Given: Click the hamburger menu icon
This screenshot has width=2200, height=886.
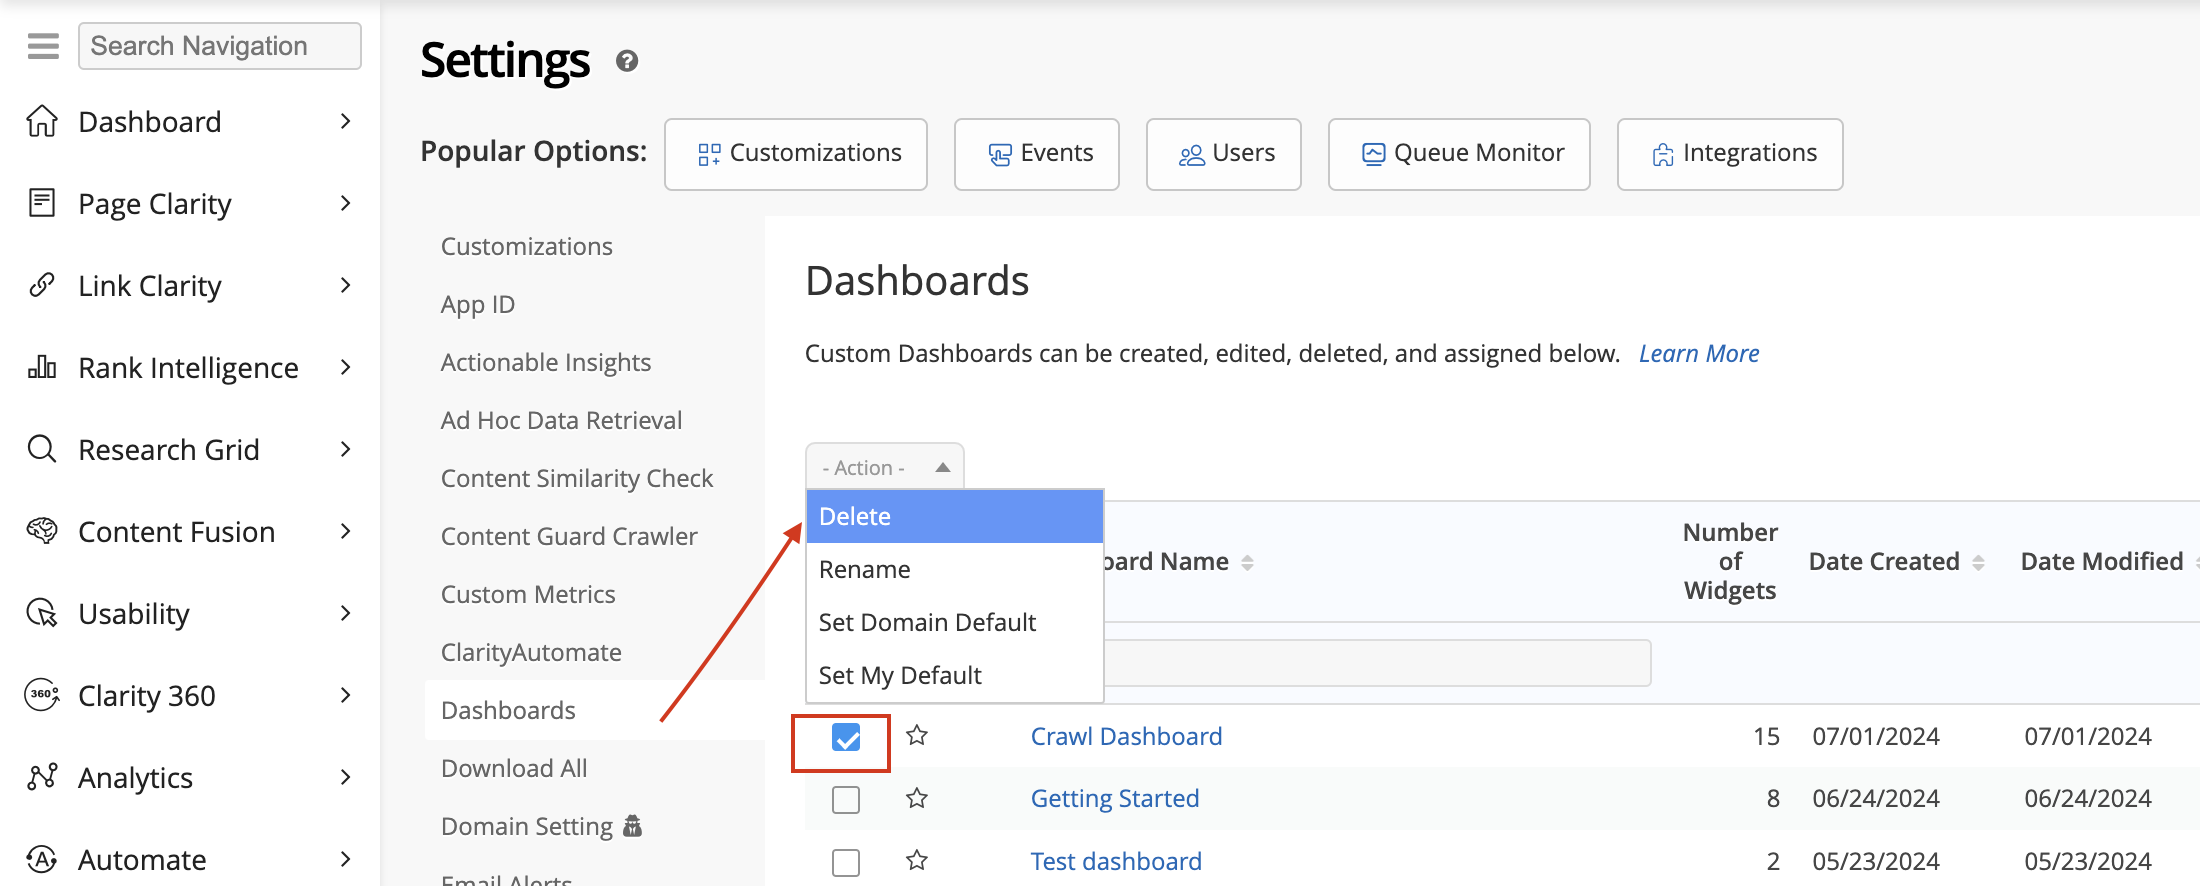Looking at the screenshot, I should pyautogui.click(x=43, y=46).
